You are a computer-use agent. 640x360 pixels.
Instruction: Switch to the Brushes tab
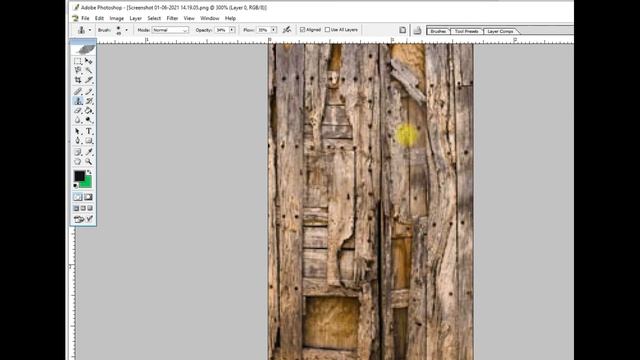[x=438, y=31]
